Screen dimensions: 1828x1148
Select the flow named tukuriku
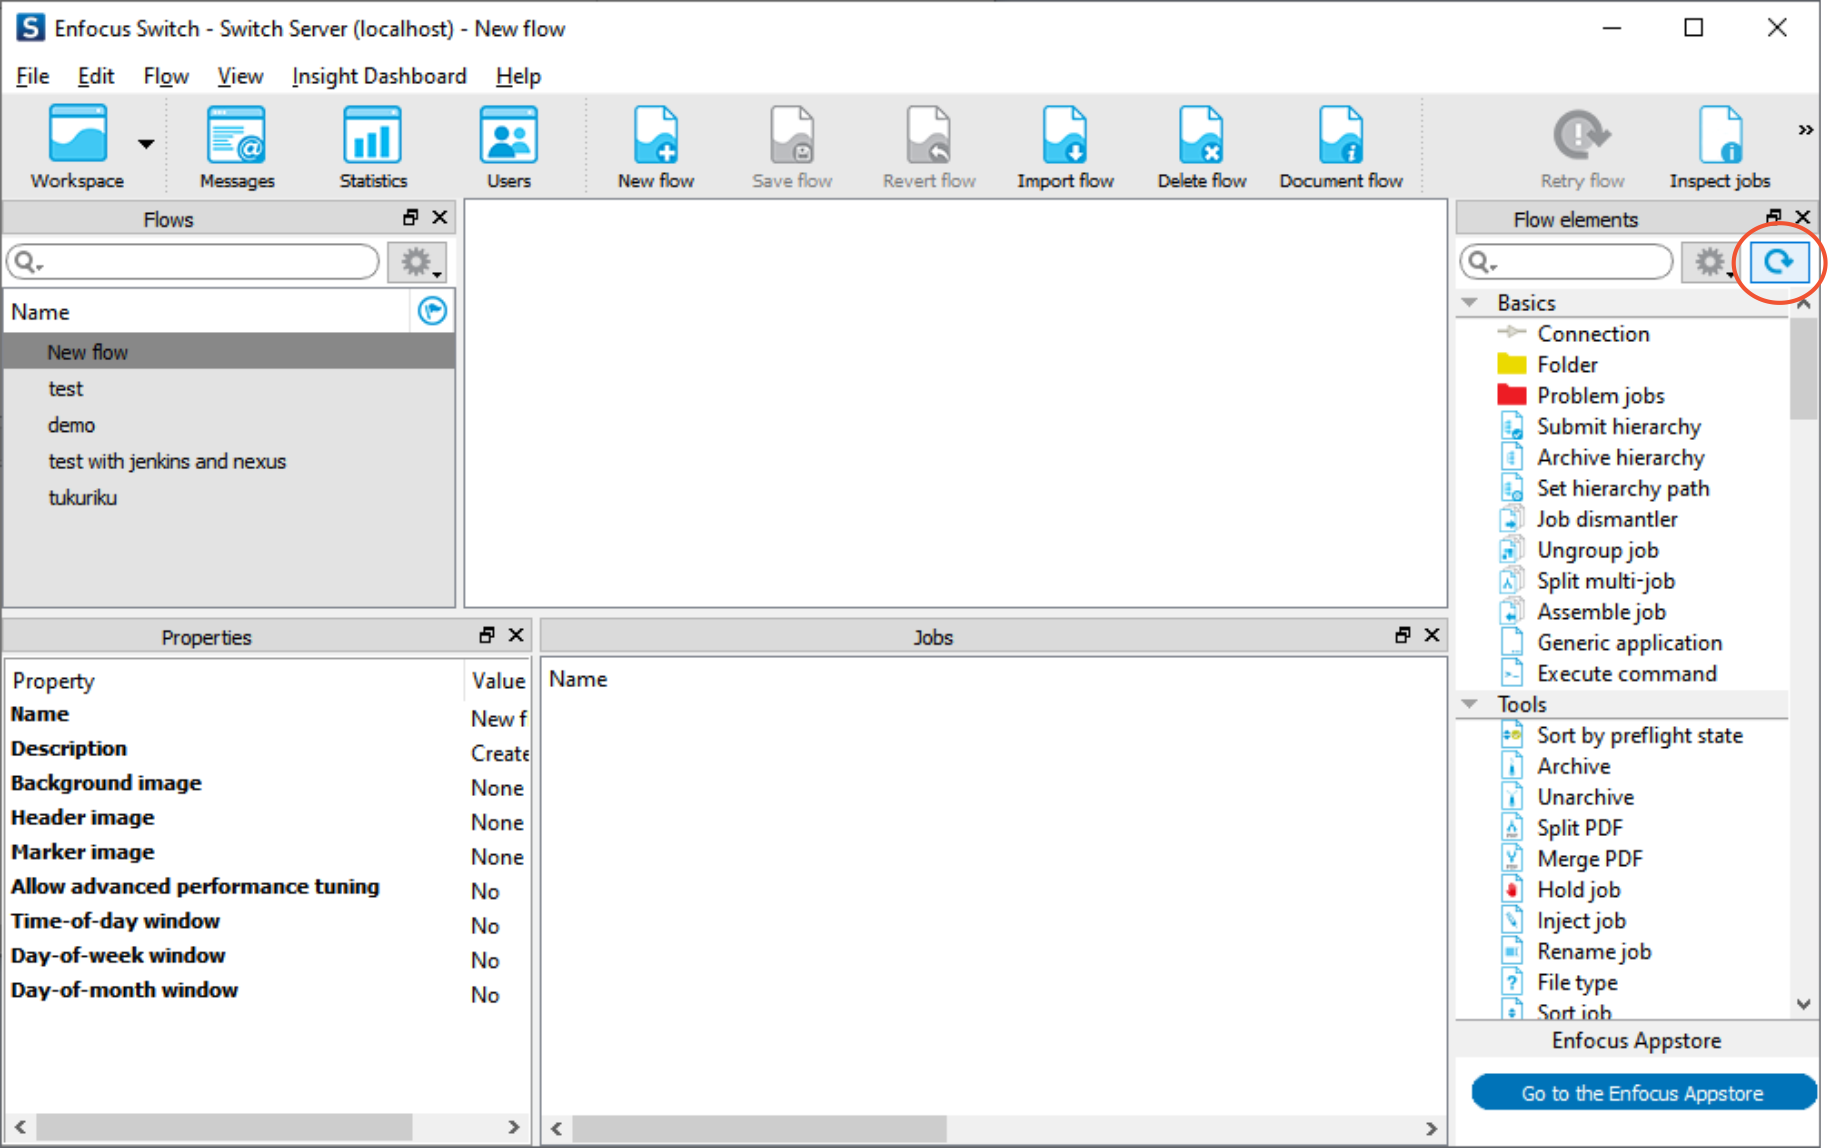tap(82, 497)
